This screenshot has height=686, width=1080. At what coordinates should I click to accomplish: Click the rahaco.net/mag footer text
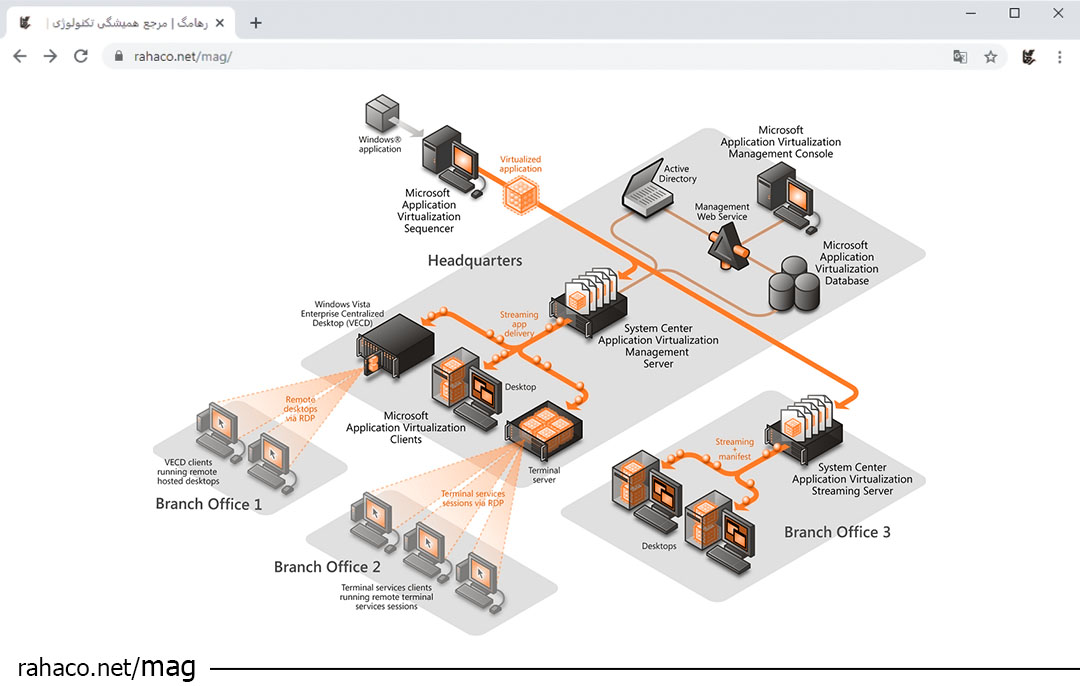(x=107, y=666)
